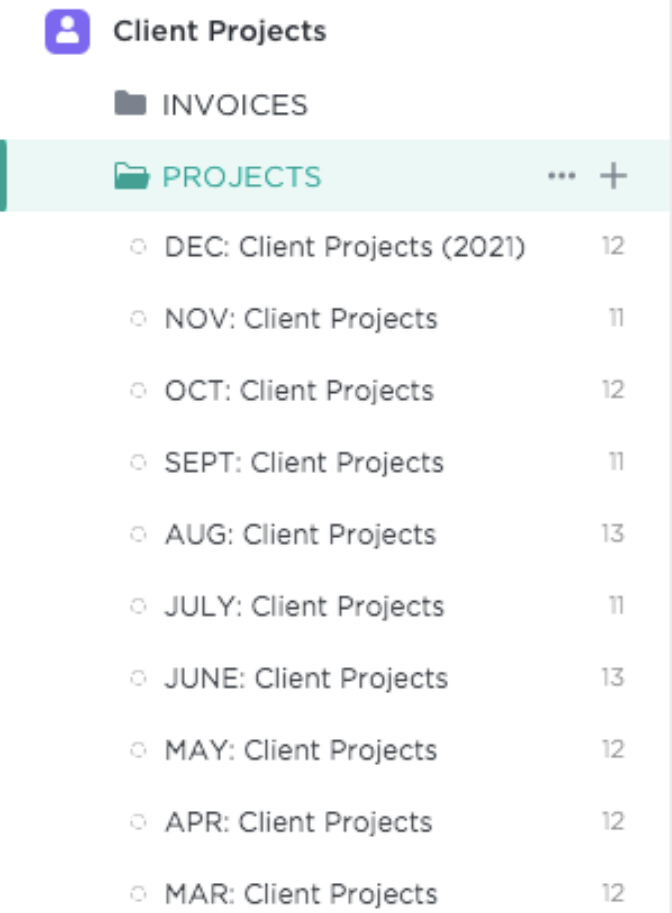The image size is (672, 913).
Task: Select SEPT: Client Projects list
Action: [304, 463]
